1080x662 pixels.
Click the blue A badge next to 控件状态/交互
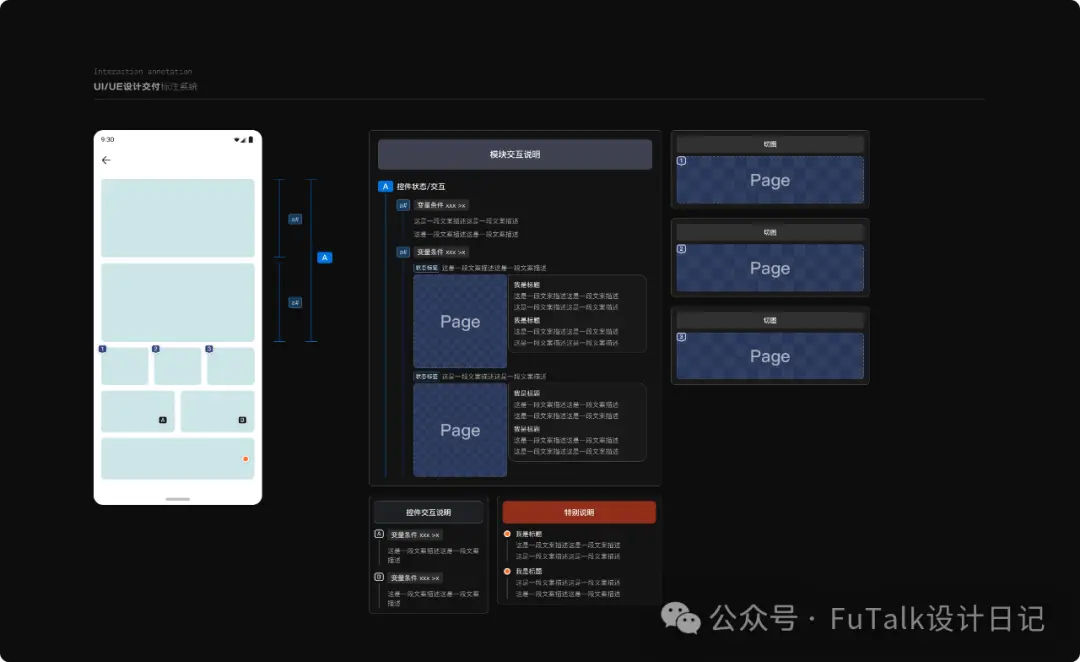click(x=385, y=187)
